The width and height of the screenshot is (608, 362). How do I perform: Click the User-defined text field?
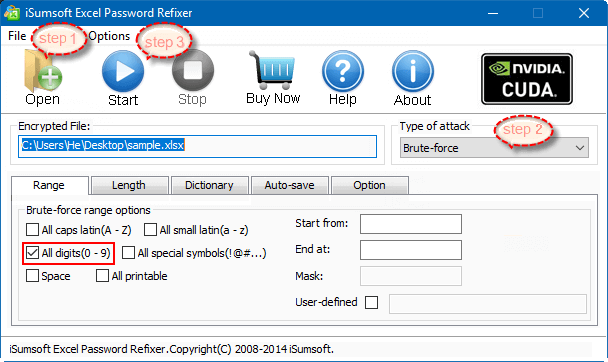tap(488, 303)
